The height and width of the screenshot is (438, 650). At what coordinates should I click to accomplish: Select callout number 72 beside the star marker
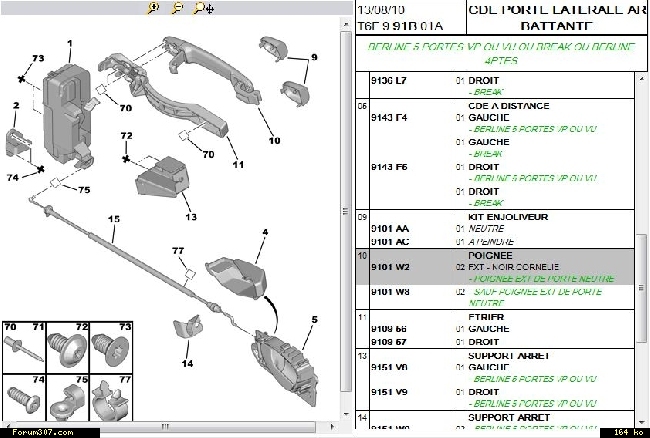126,136
